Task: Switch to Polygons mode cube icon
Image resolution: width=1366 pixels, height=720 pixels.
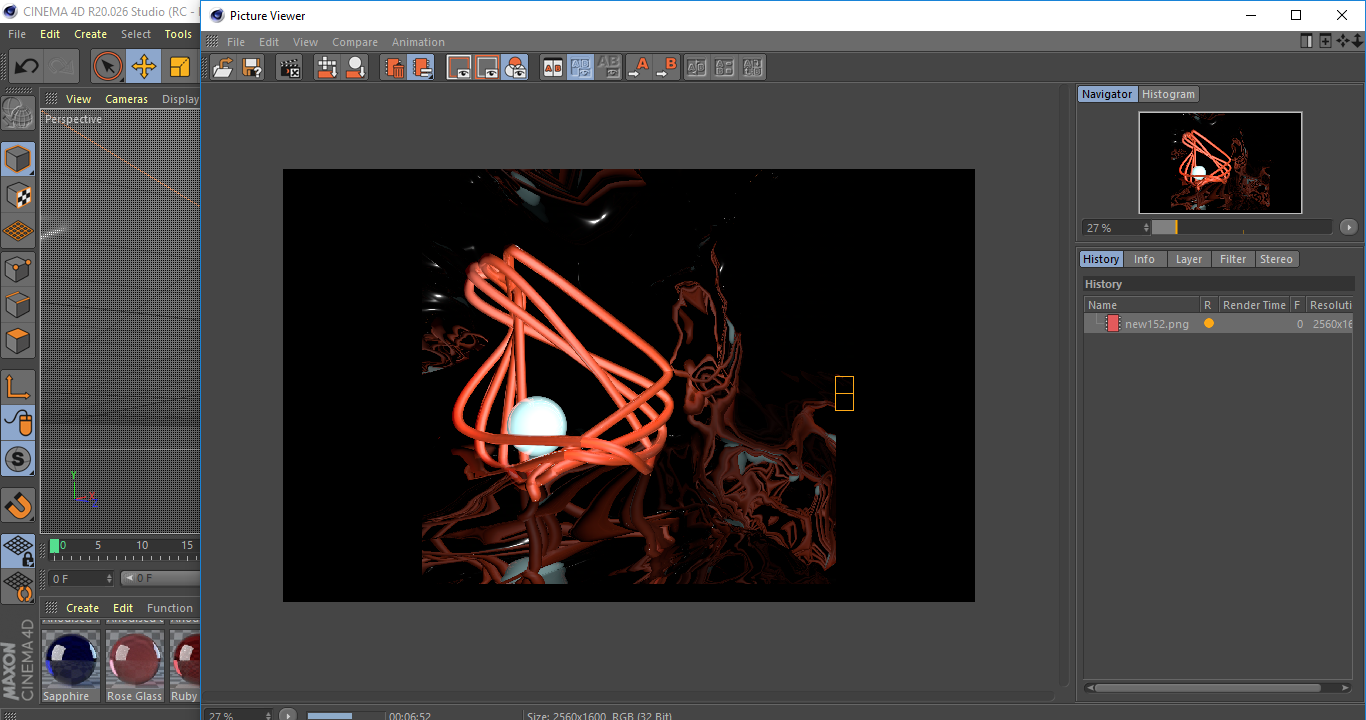Action: [x=18, y=342]
